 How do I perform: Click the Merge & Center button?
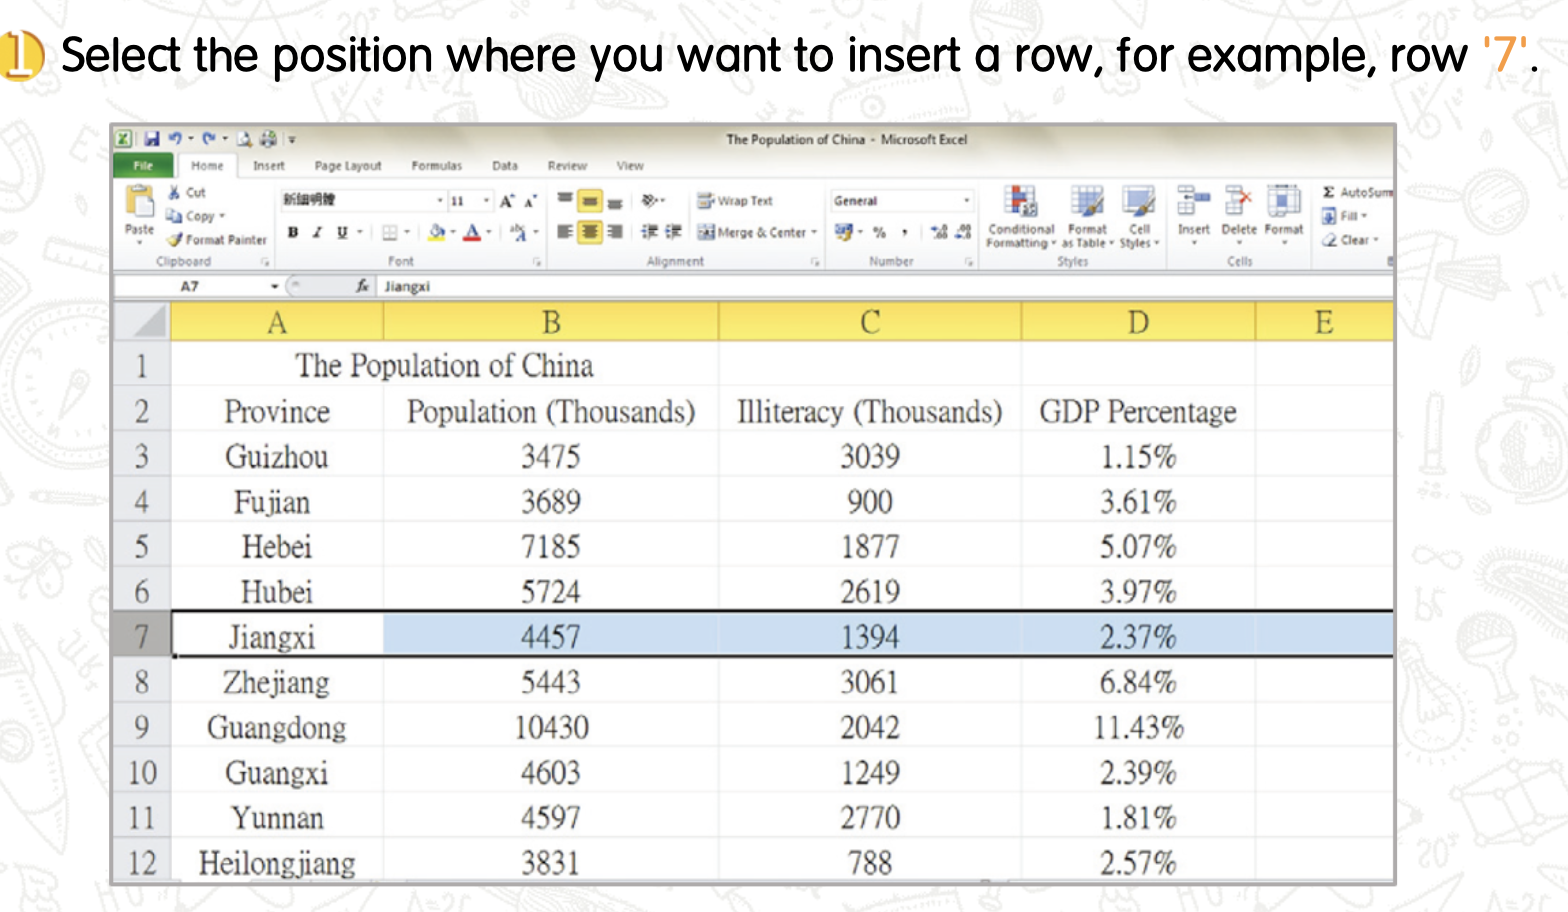coord(756,232)
